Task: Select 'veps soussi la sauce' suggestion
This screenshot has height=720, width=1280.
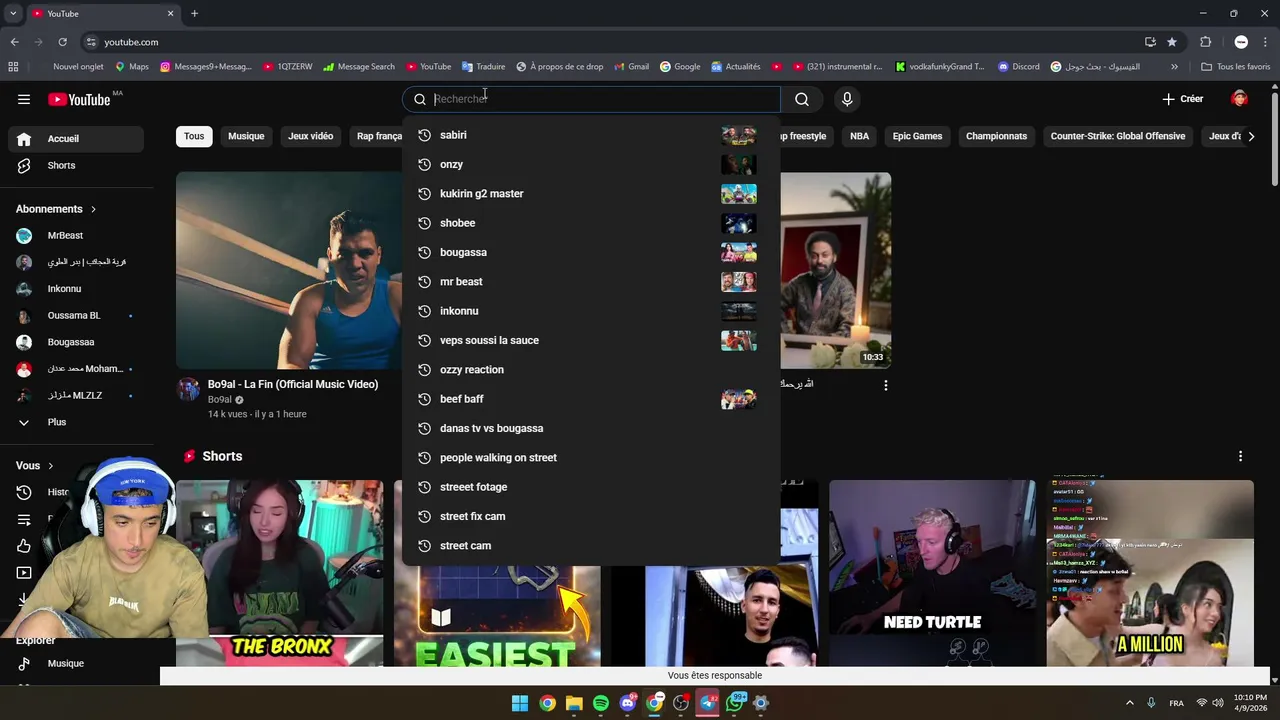Action: pos(591,340)
